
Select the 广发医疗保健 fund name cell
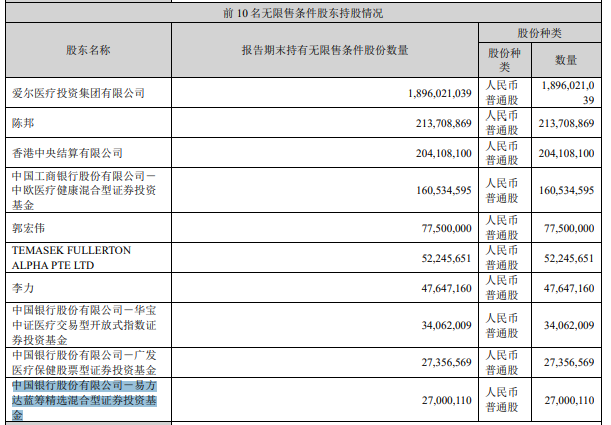85,361
